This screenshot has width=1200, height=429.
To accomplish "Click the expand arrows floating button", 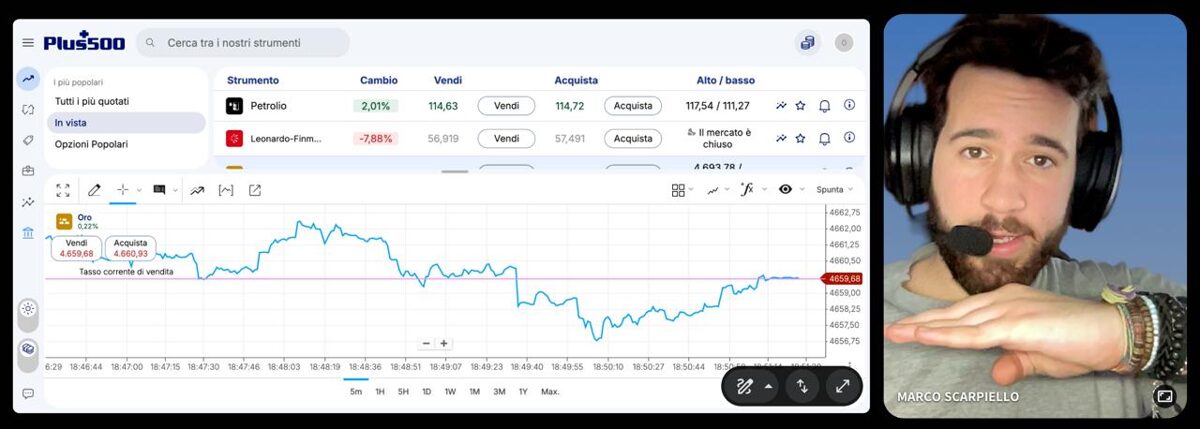I will point(842,386).
